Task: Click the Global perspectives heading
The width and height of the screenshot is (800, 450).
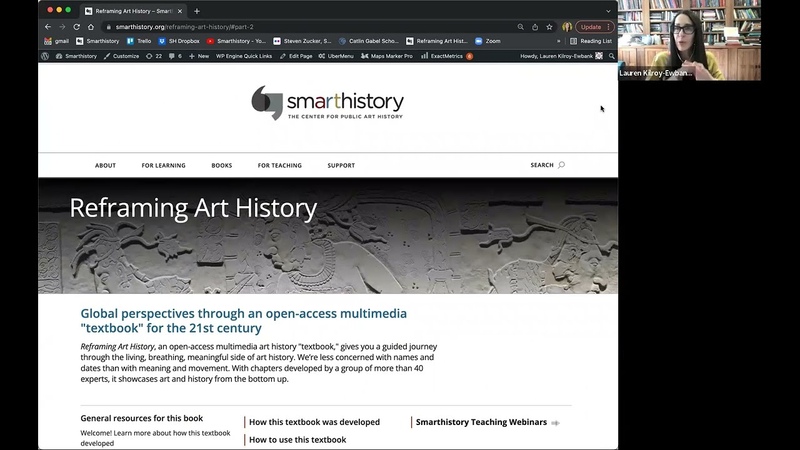Action: tap(243, 320)
